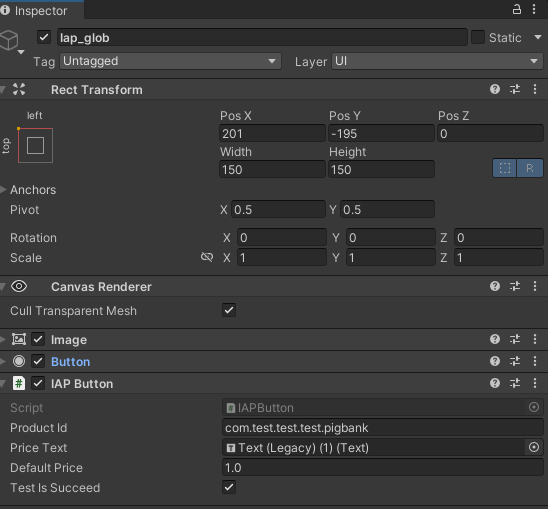Click the Button component header
The width and height of the screenshot is (548, 509).
pos(71,361)
